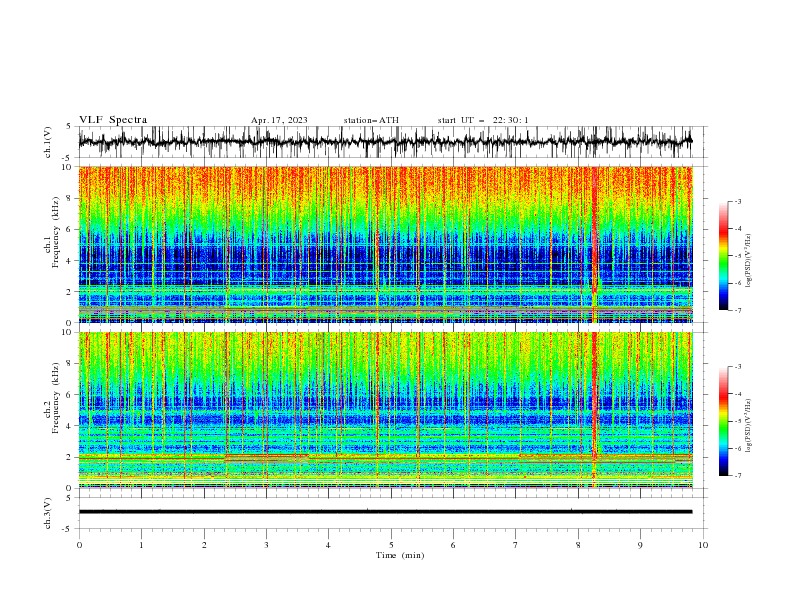Viewport: 792px width, 612px height.
Task: Click the time axis tick label '0'
Action: 79,545
